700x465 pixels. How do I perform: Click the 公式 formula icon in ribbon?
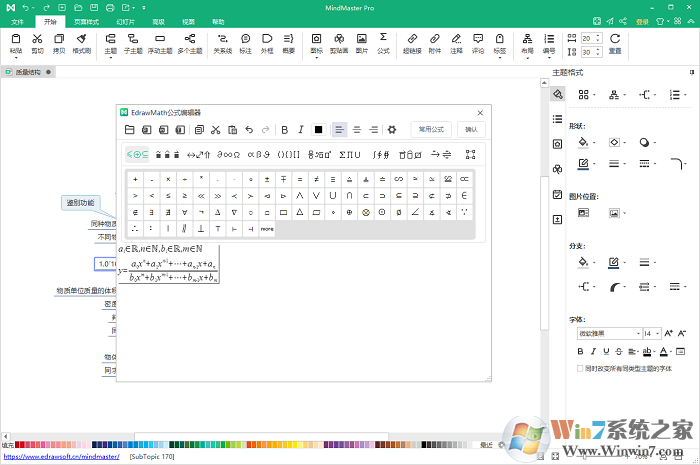coord(383,42)
